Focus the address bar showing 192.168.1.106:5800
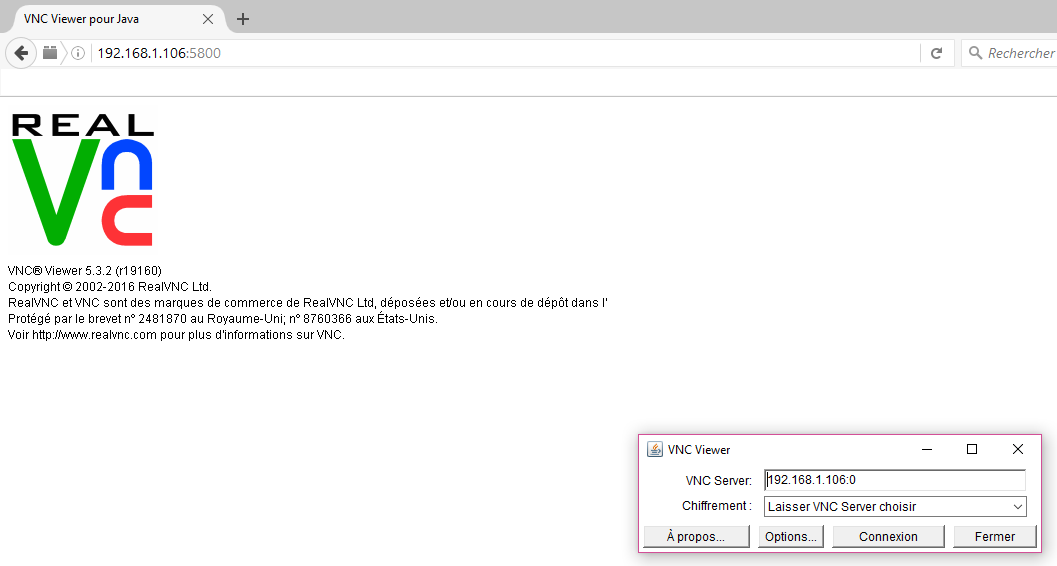 pos(506,53)
